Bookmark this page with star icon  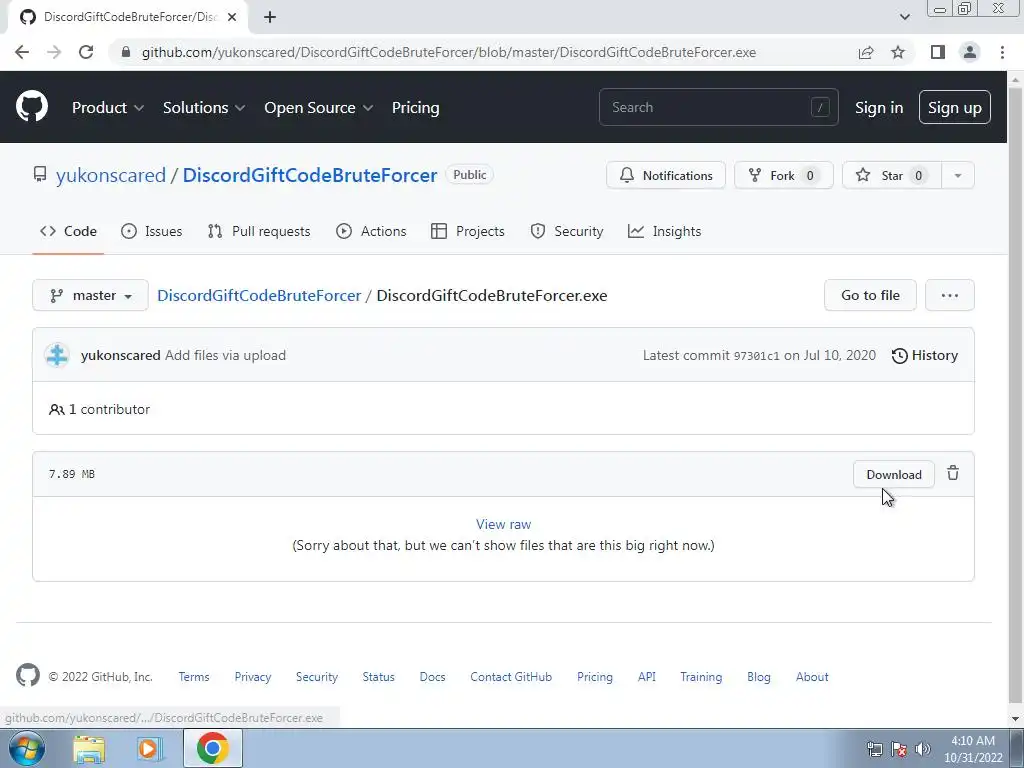[x=898, y=52]
